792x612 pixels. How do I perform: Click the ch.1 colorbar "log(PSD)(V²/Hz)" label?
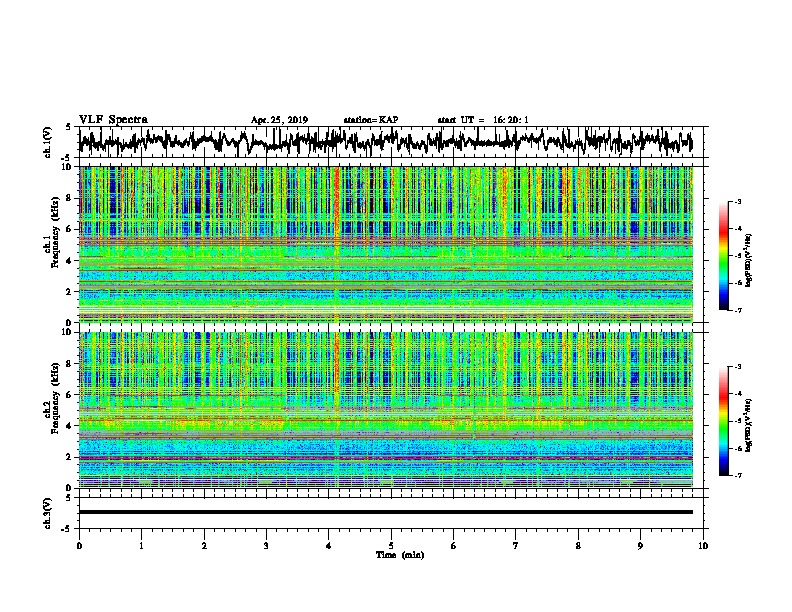pos(749,261)
